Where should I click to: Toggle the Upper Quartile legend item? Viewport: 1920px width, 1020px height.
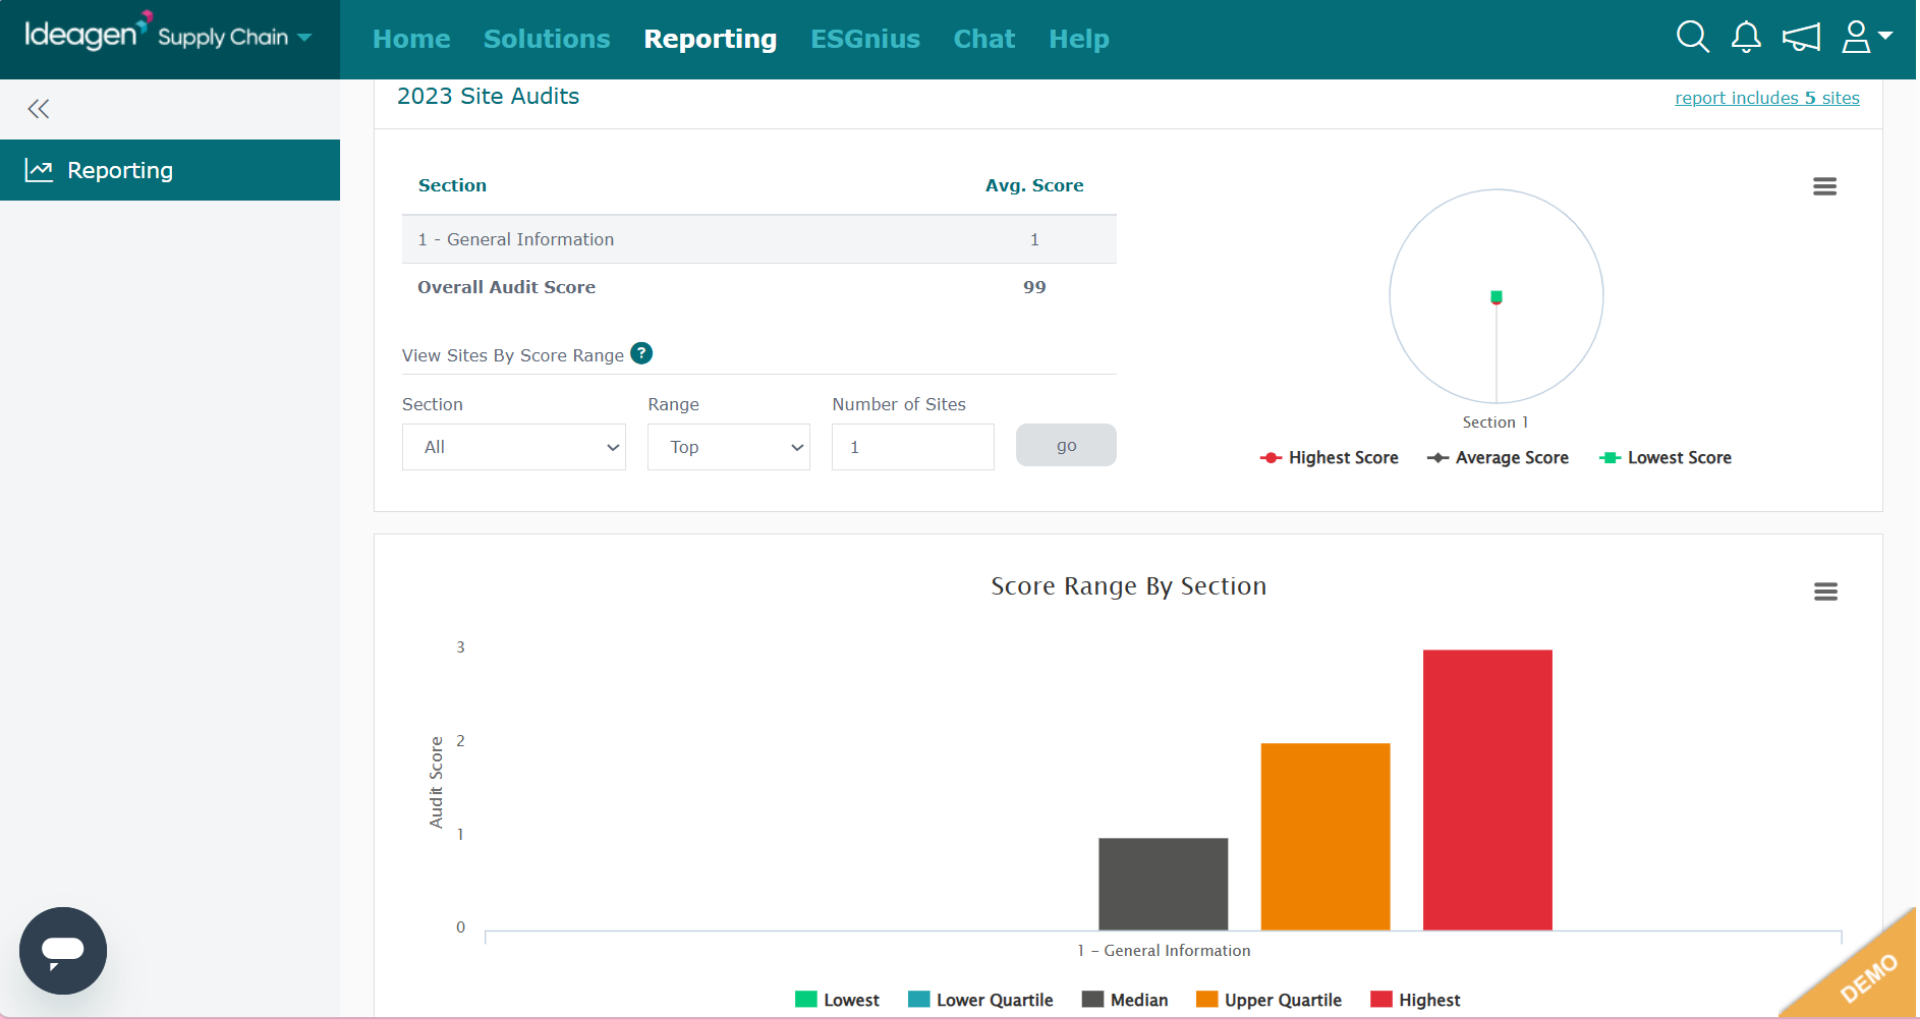(x=1269, y=1000)
